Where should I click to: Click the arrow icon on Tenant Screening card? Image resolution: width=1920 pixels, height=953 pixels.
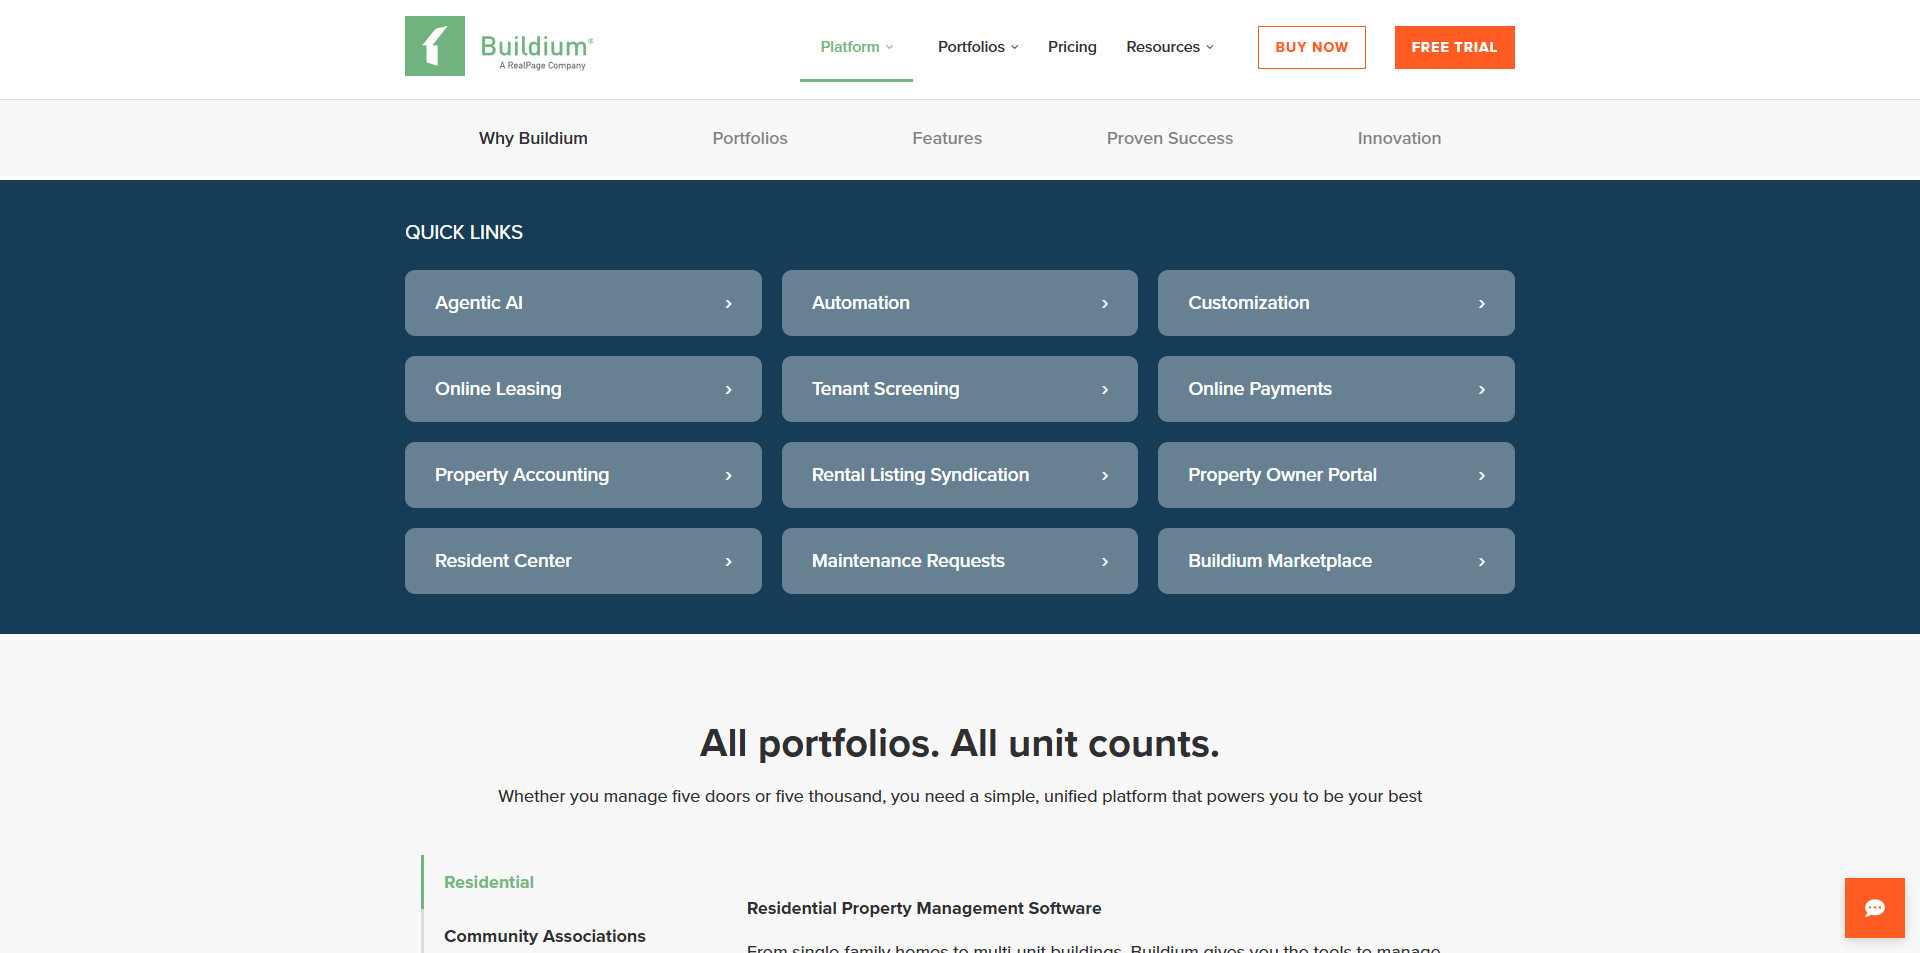pyautogui.click(x=1105, y=389)
